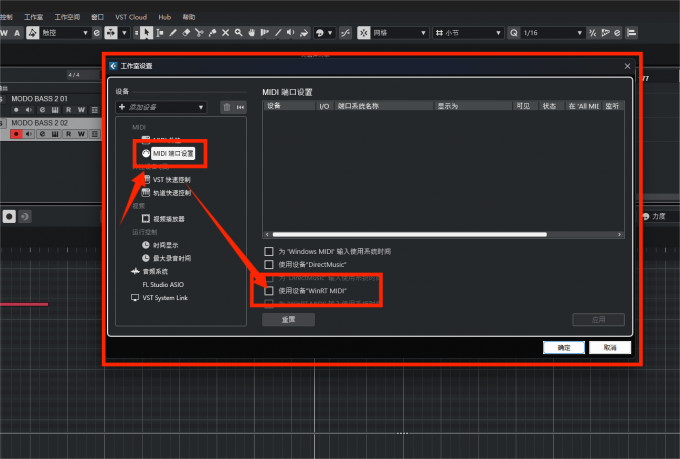Open the 帮助 menu
The height and width of the screenshot is (459, 680).
pos(189,17)
